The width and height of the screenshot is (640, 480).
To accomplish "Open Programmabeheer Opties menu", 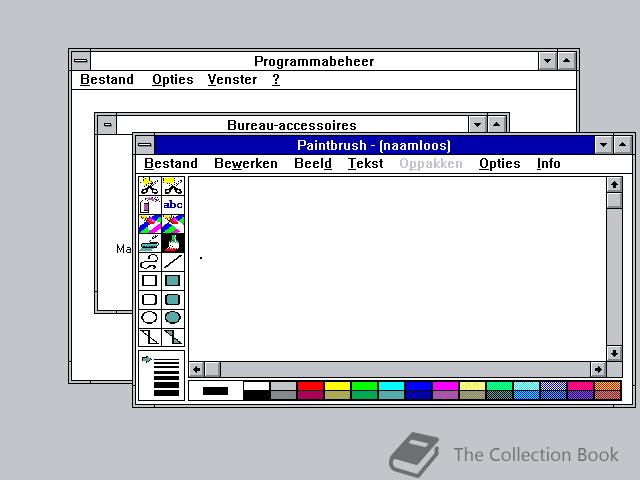I will (173, 80).
